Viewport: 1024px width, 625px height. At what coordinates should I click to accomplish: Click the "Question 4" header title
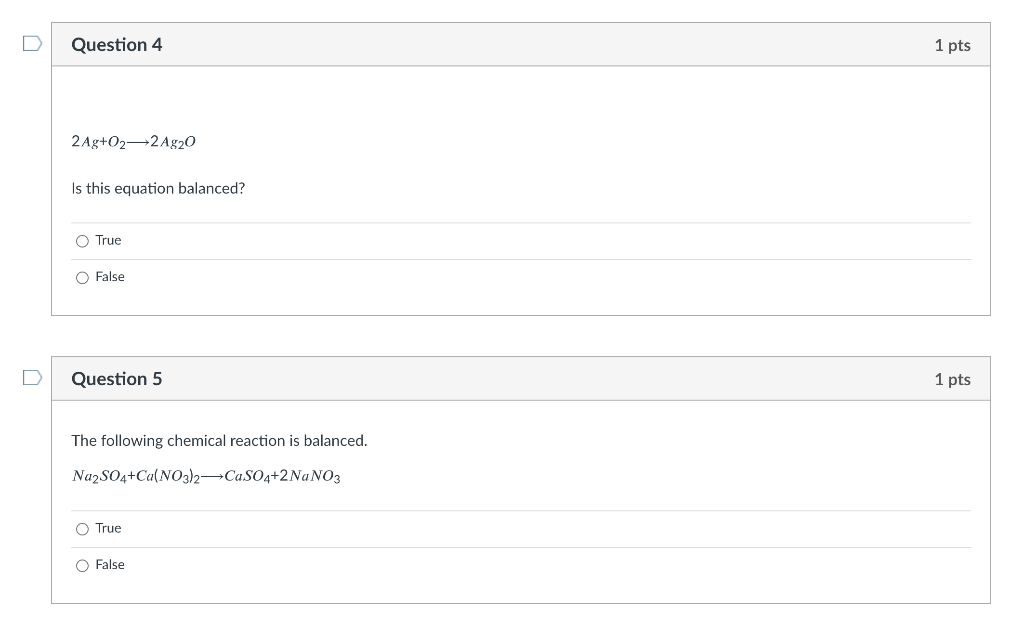pyautogui.click(x=116, y=45)
